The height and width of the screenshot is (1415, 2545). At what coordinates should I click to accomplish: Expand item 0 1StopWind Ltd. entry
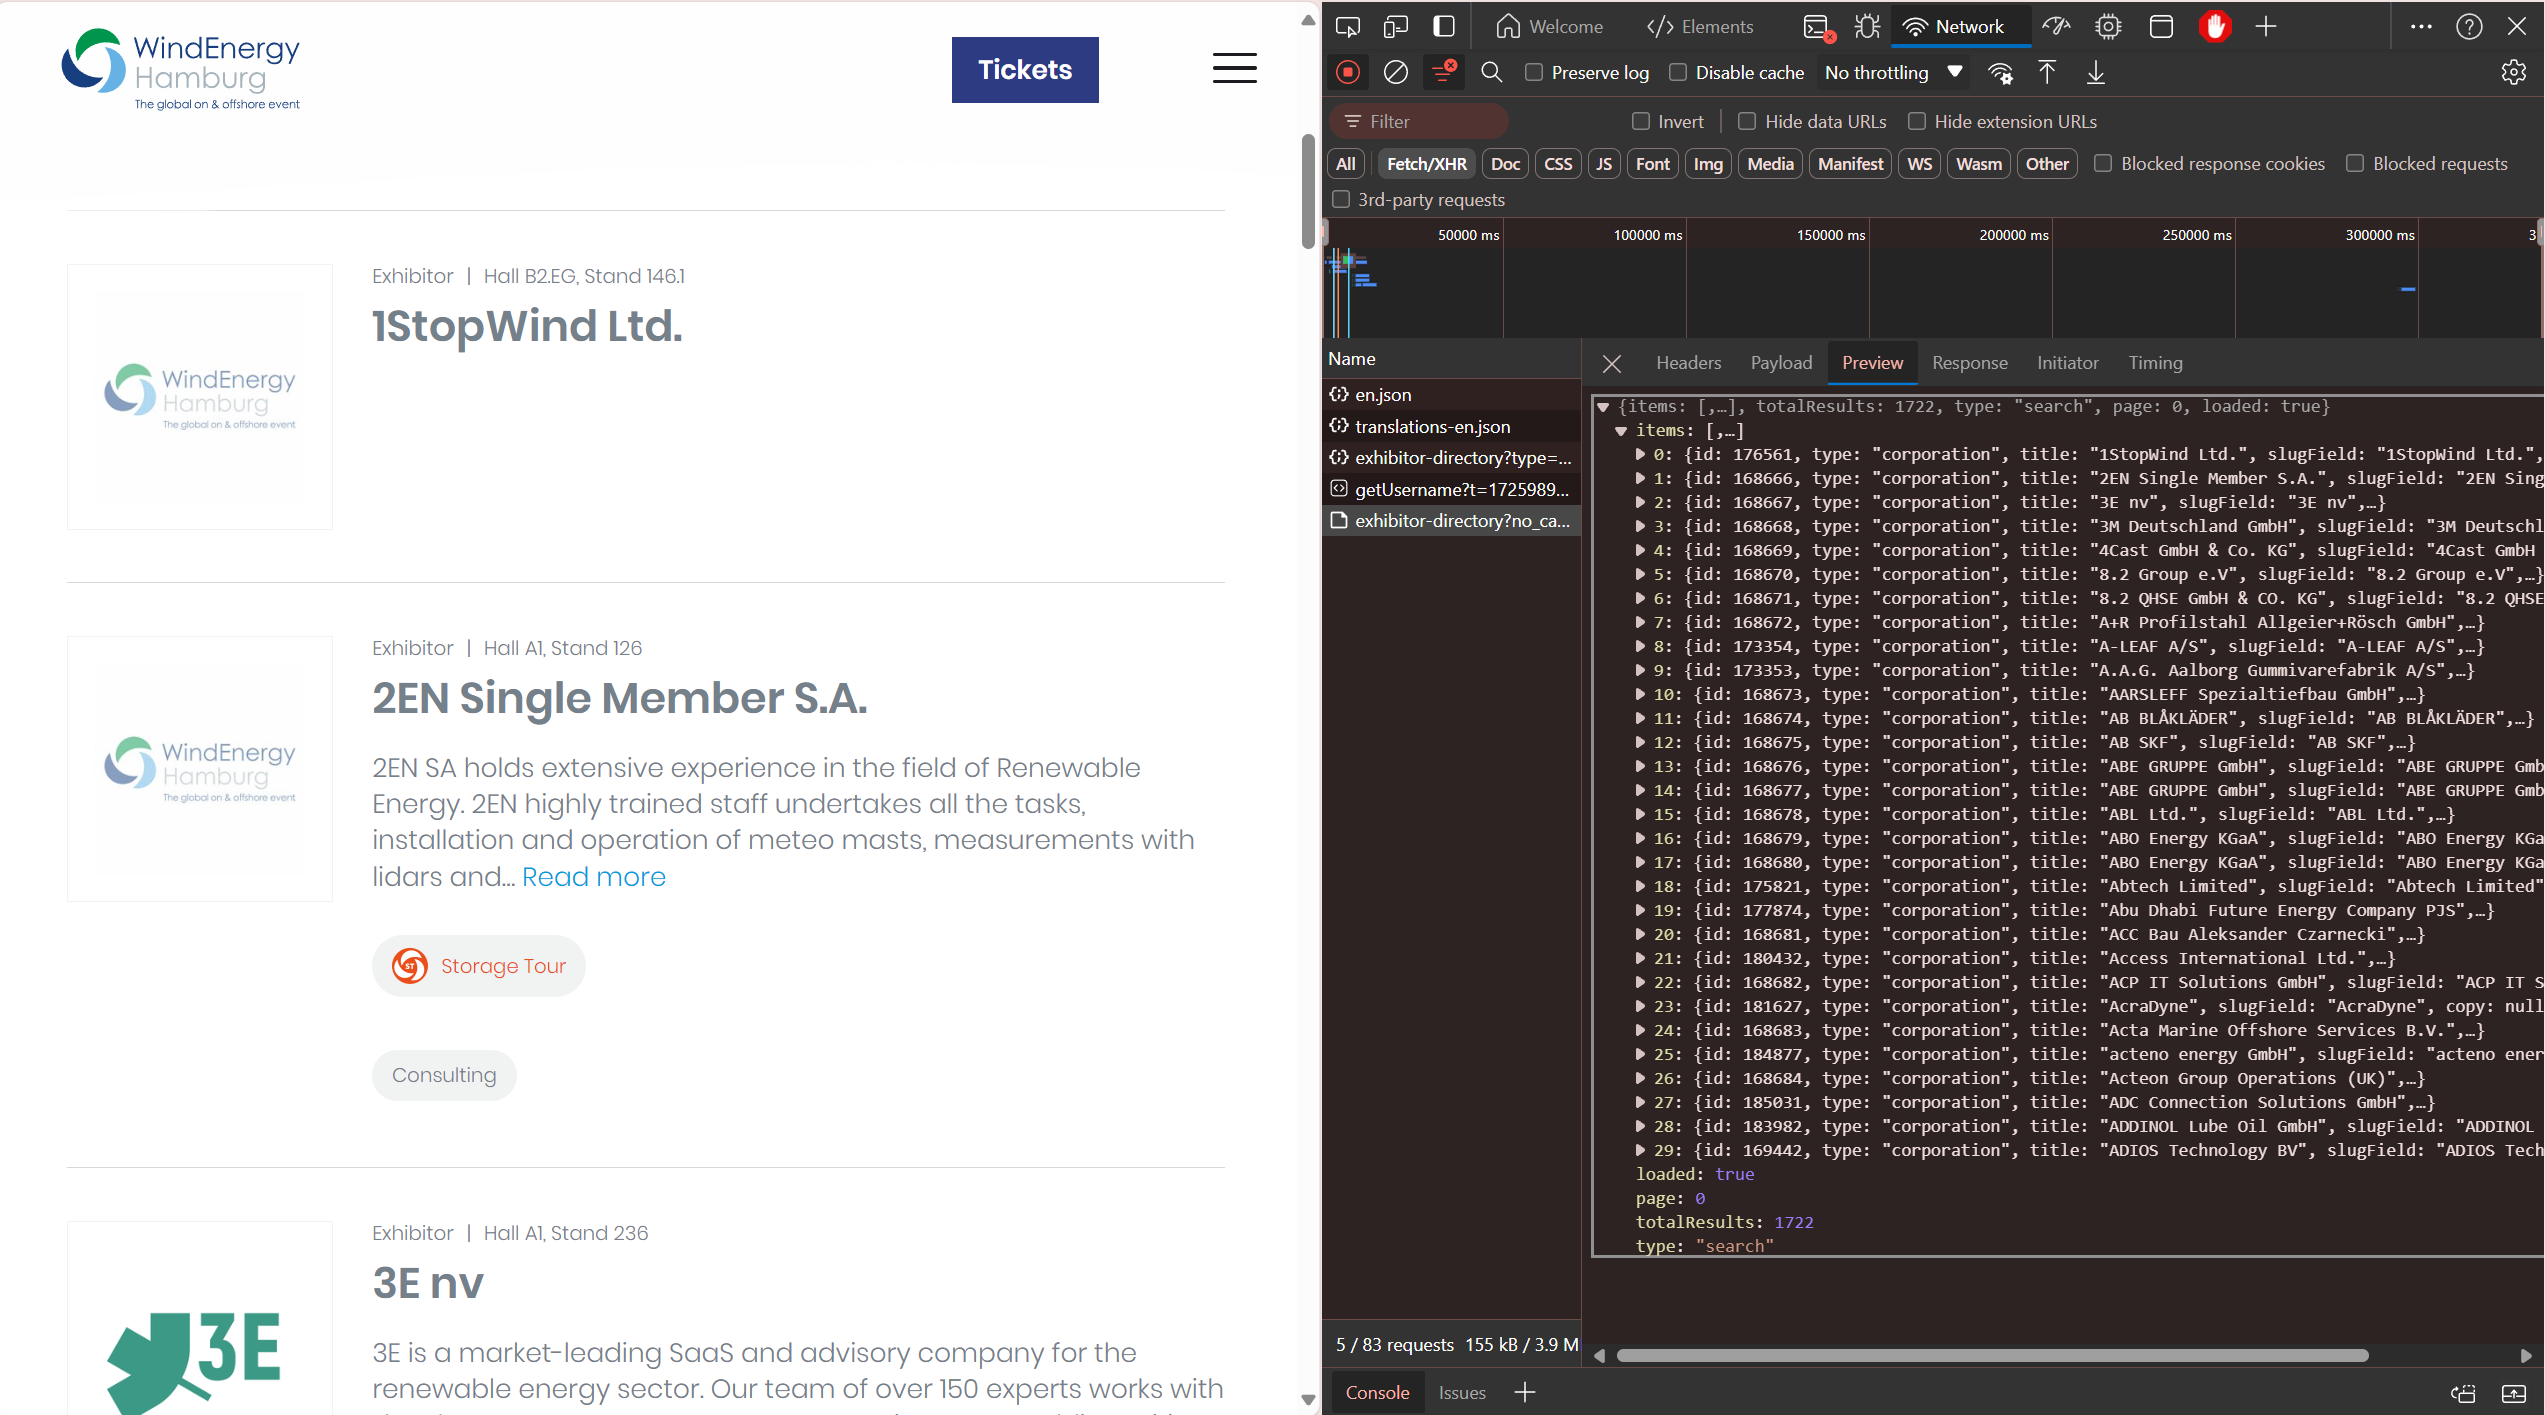[x=1640, y=455]
